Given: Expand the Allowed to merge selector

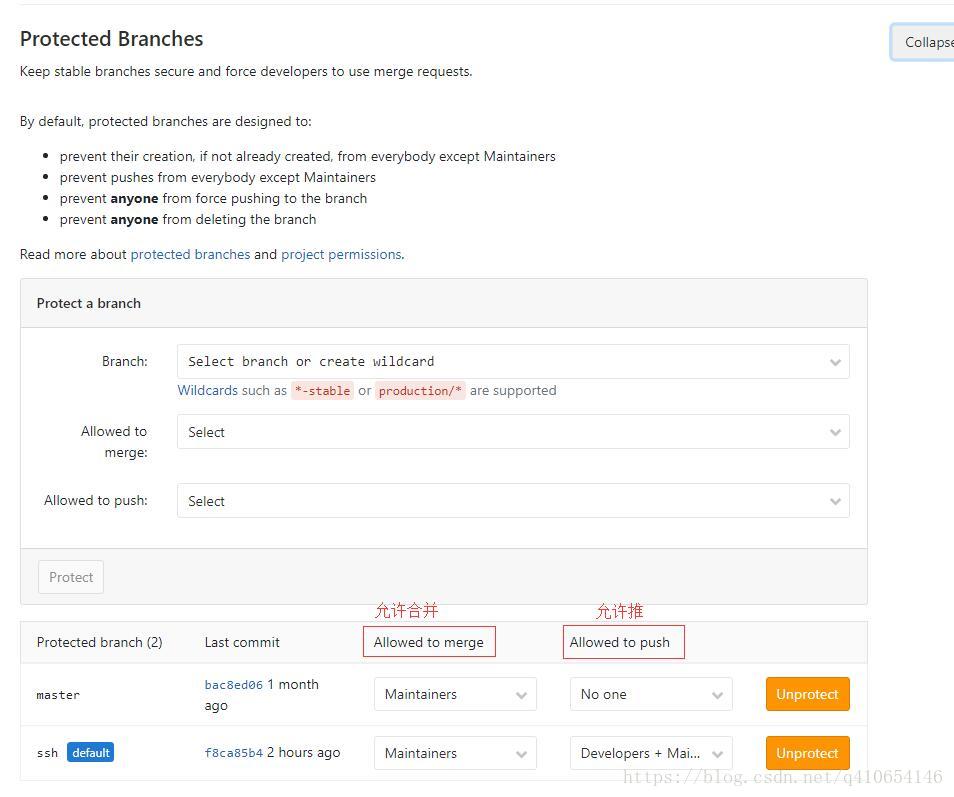Looking at the screenshot, I should coord(512,432).
